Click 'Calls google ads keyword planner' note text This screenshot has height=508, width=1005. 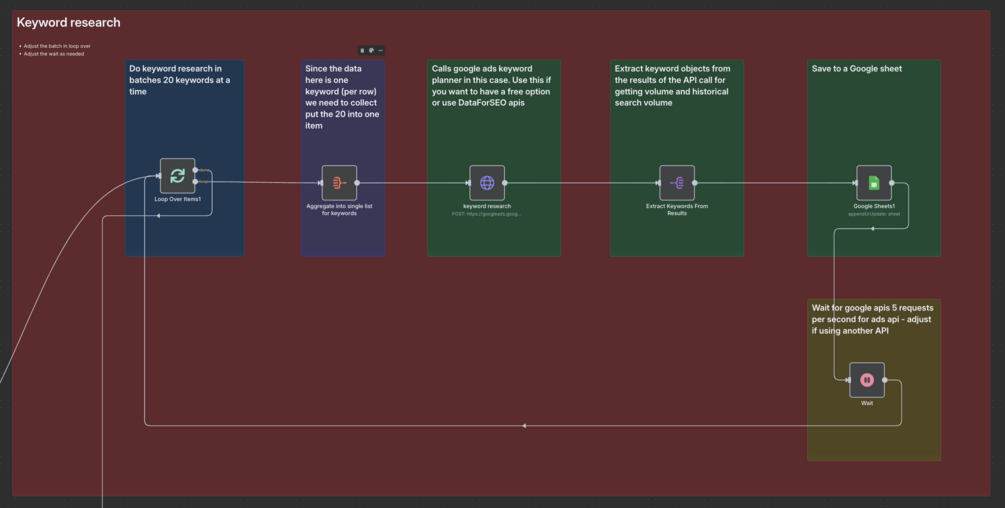[x=491, y=86]
